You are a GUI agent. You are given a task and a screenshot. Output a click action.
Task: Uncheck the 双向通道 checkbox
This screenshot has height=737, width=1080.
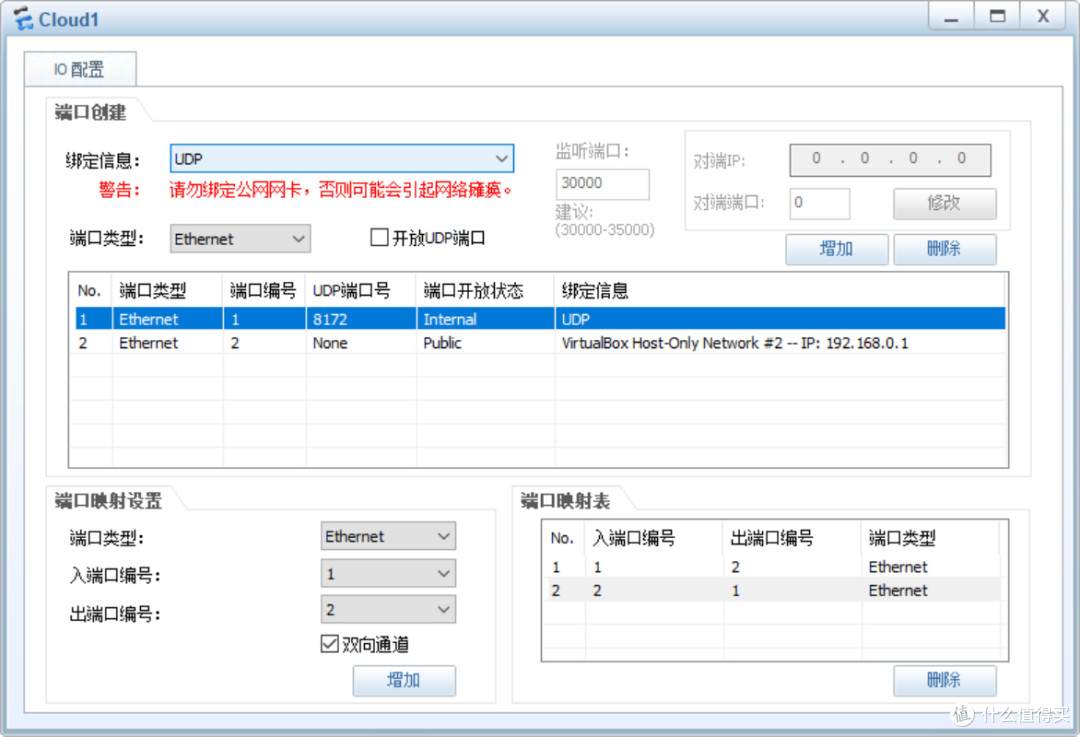pos(330,644)
